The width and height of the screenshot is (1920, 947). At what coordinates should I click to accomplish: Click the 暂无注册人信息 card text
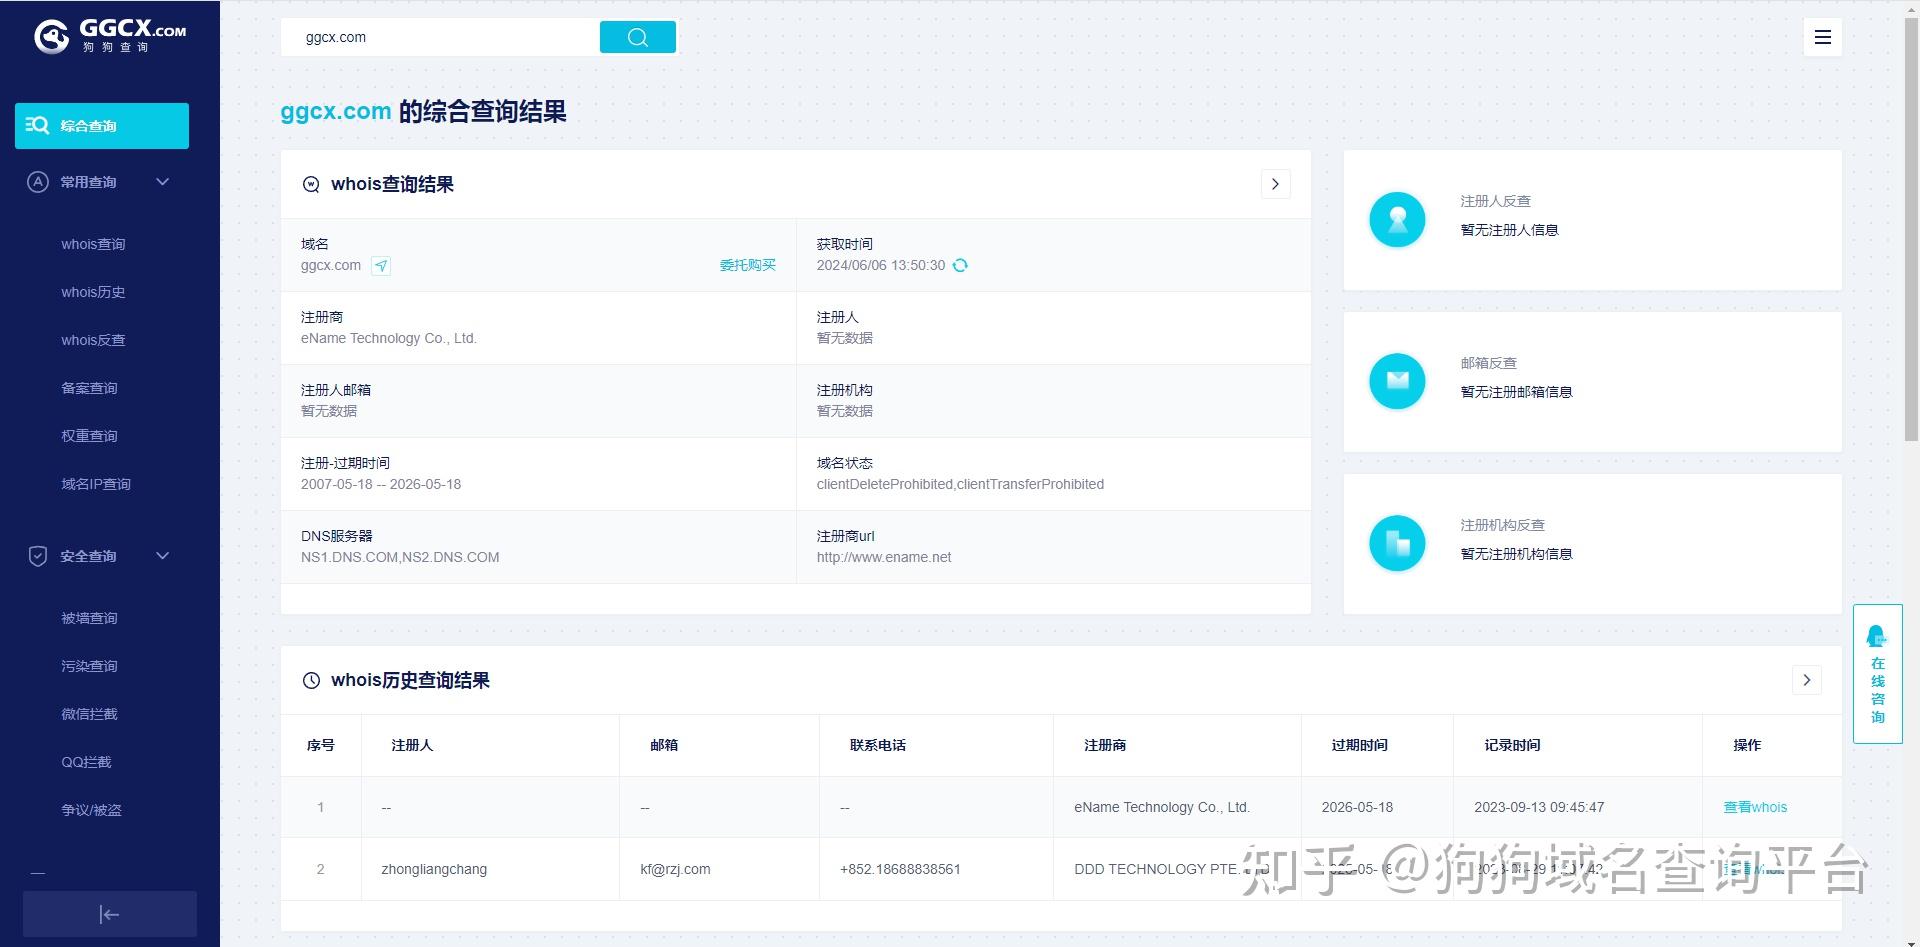point(1509,230)
